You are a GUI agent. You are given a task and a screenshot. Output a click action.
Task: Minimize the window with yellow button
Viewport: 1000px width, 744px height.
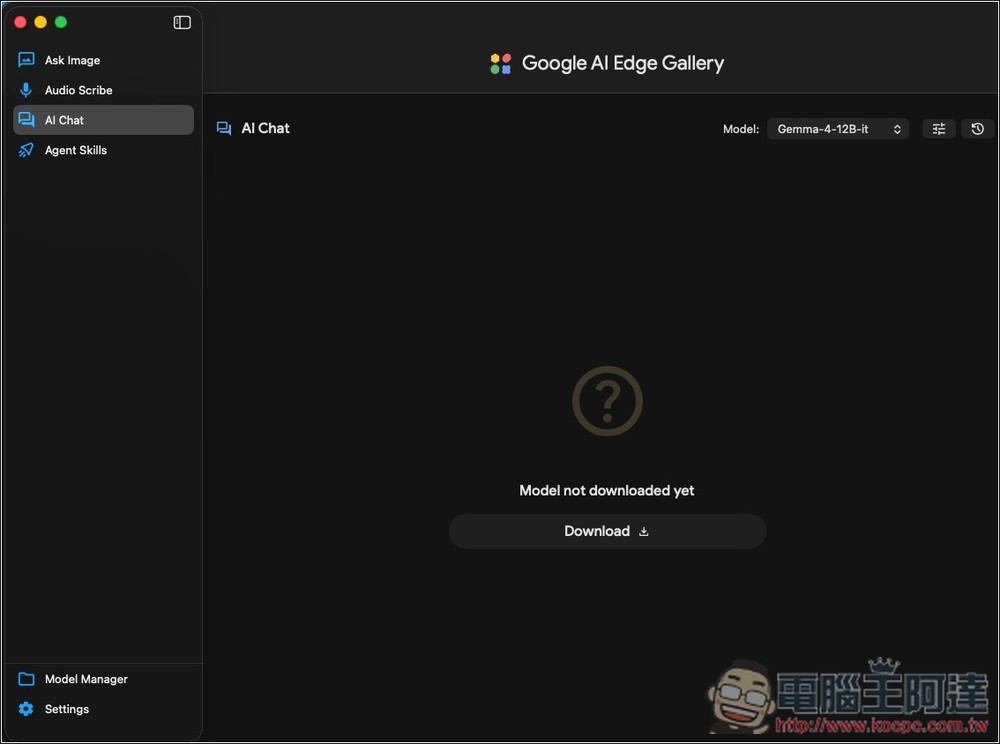(x=41, y=22)
